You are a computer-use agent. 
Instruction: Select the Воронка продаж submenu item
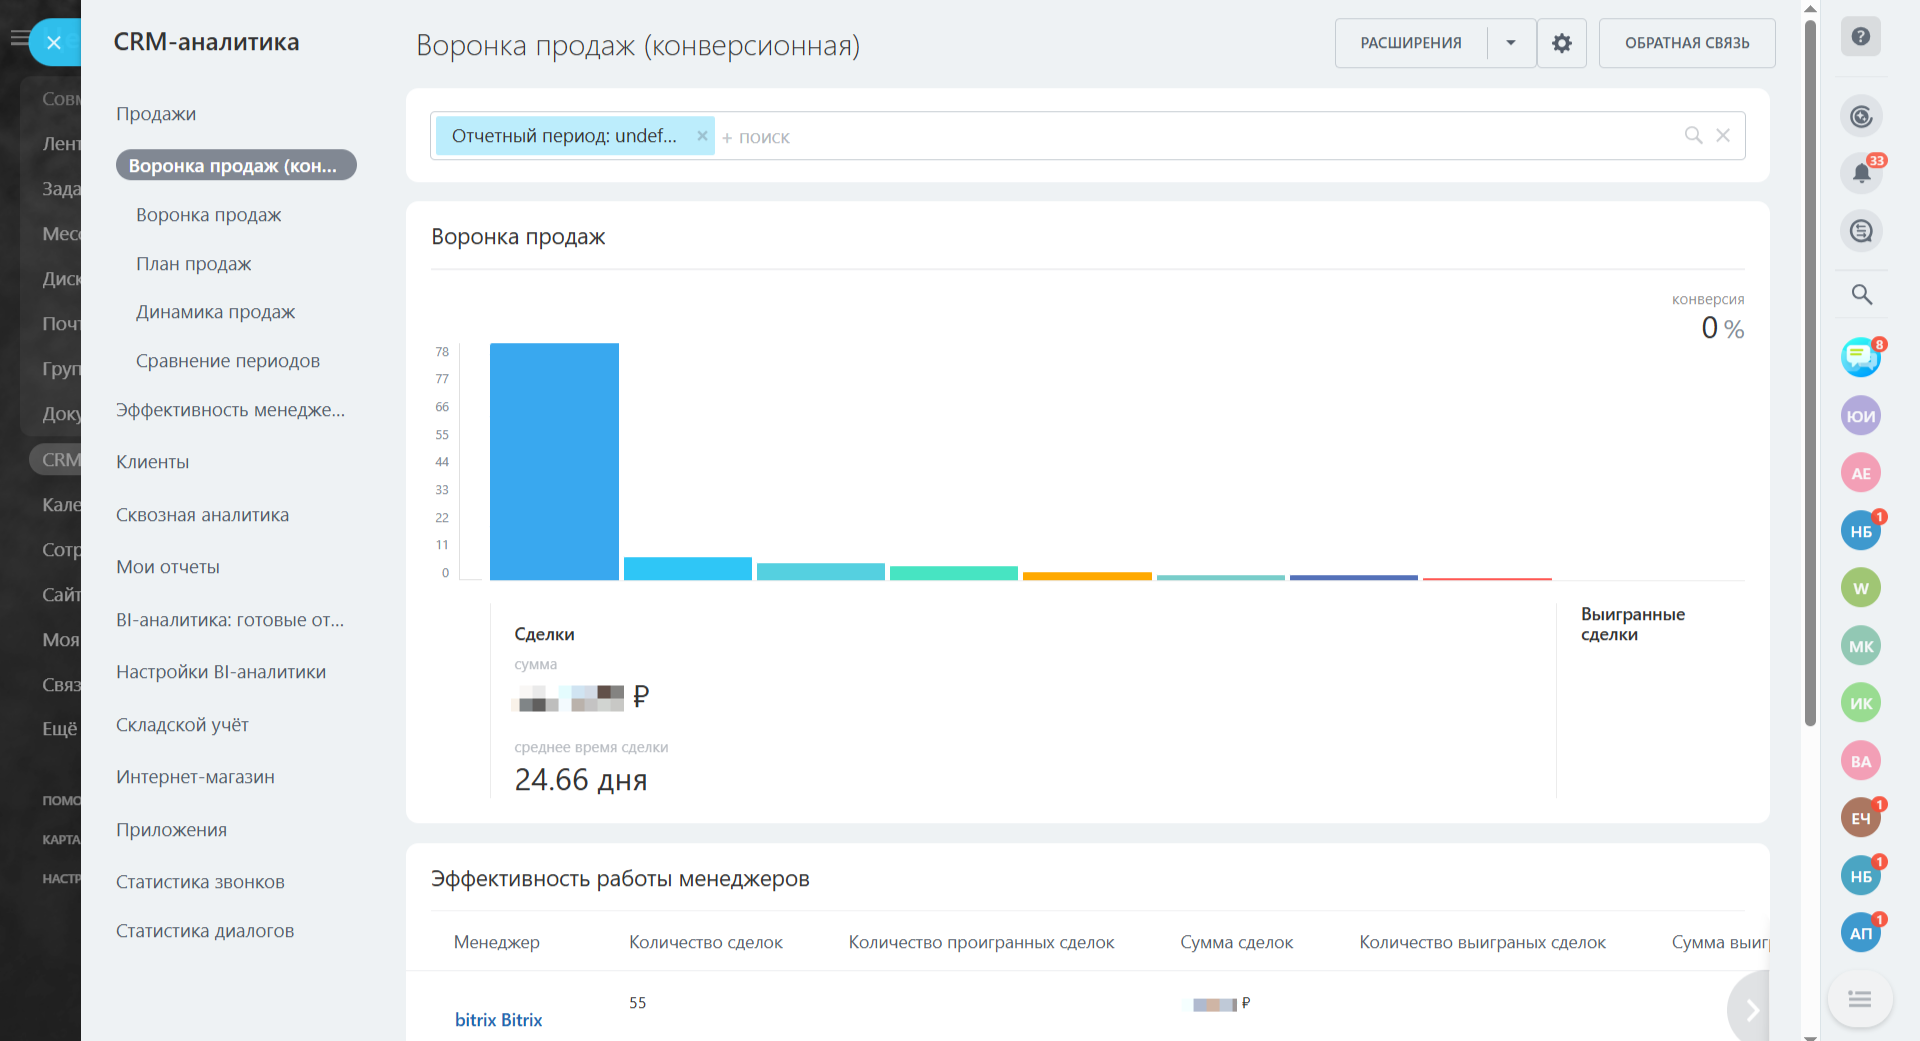pyautogui.click(x=209, y=215)
